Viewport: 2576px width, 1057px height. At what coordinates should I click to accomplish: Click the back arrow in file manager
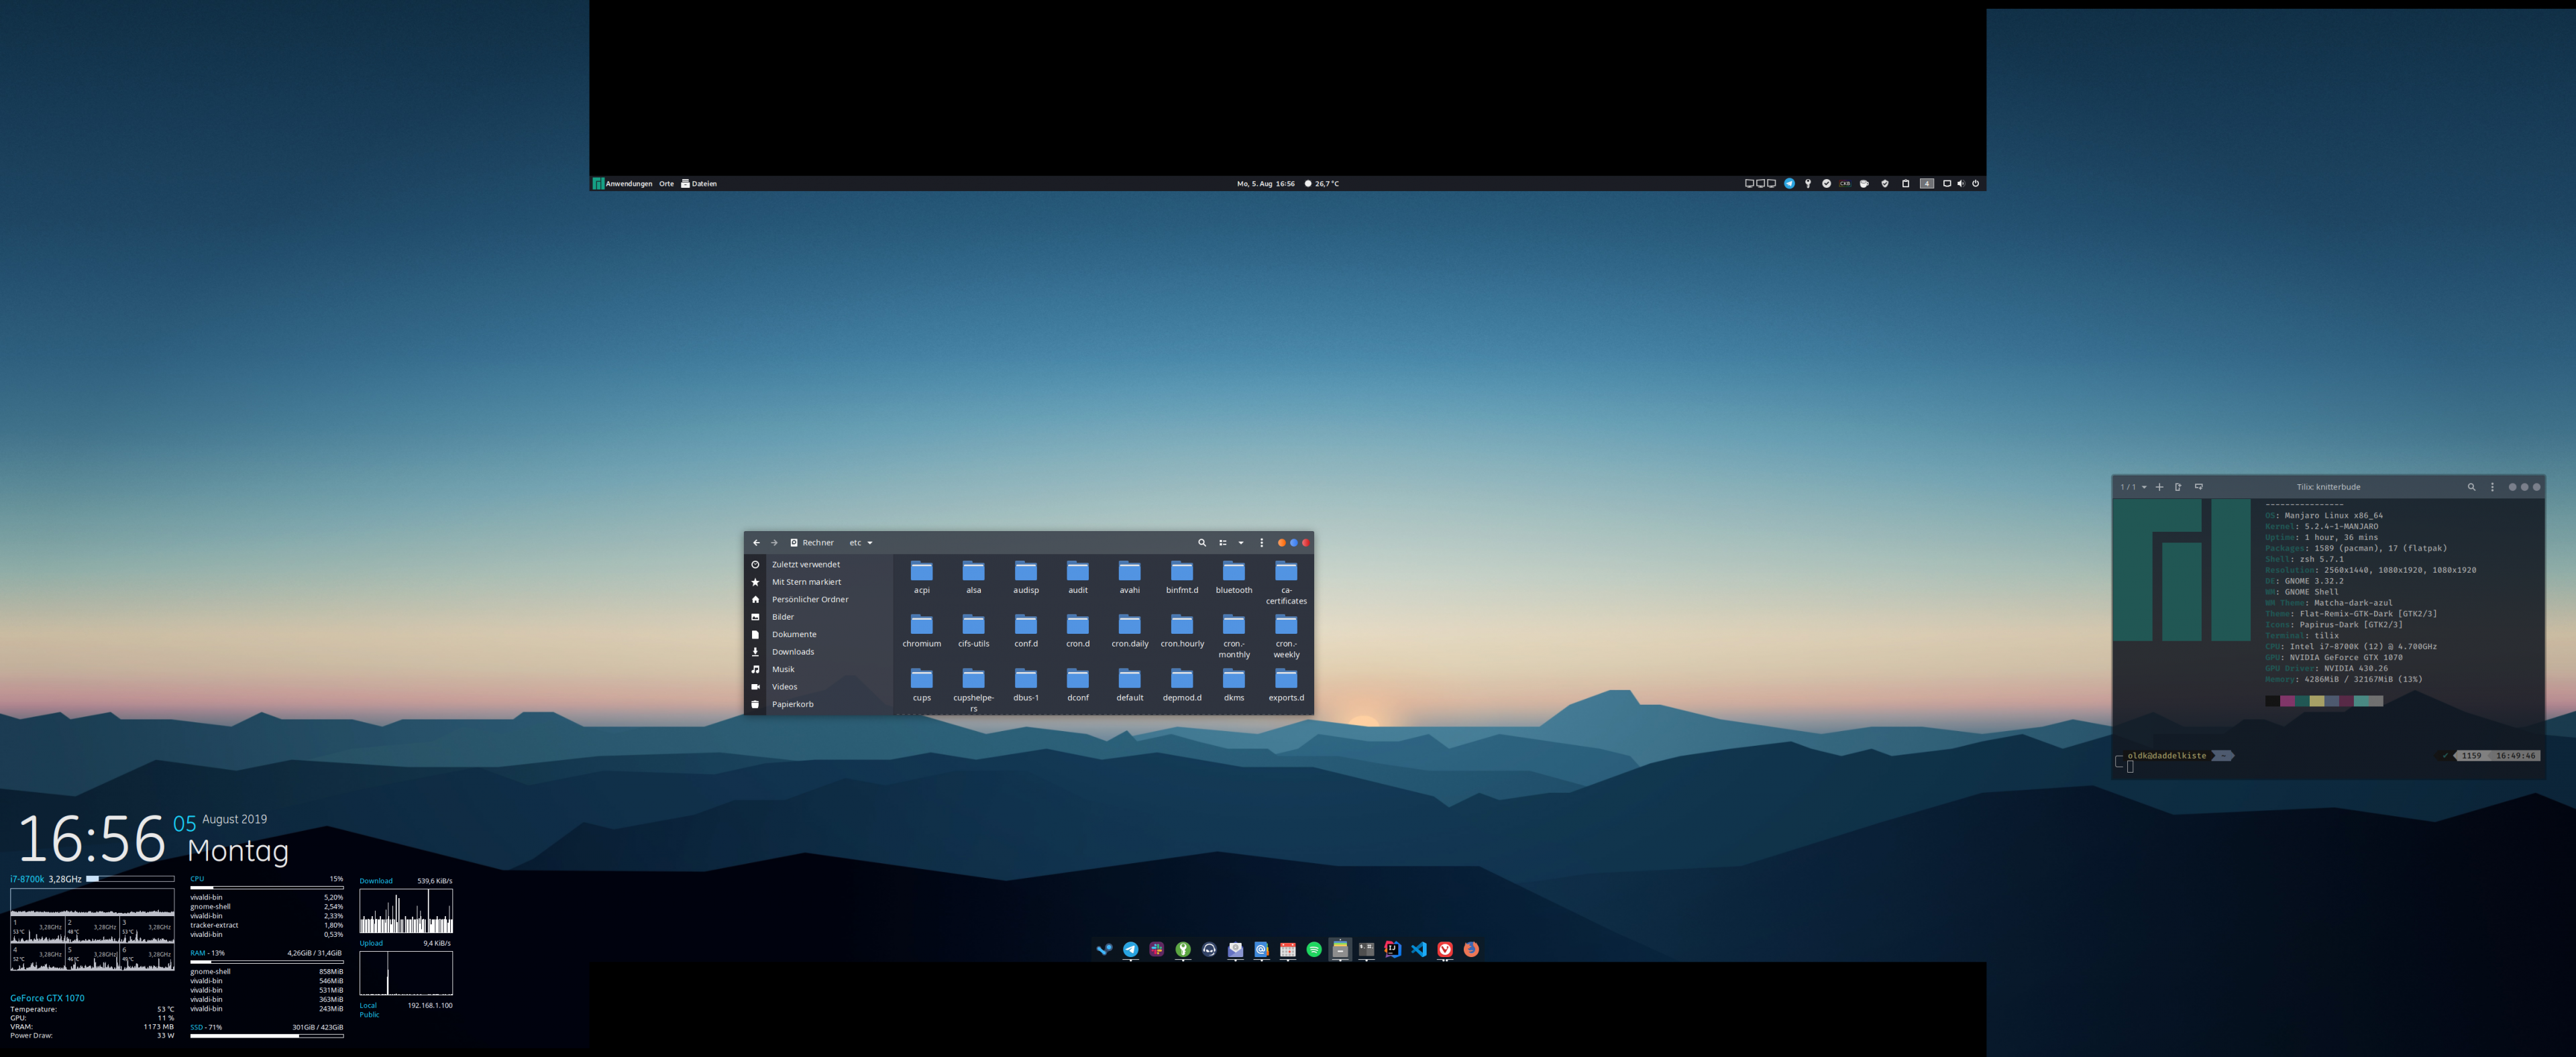point(756,543)
